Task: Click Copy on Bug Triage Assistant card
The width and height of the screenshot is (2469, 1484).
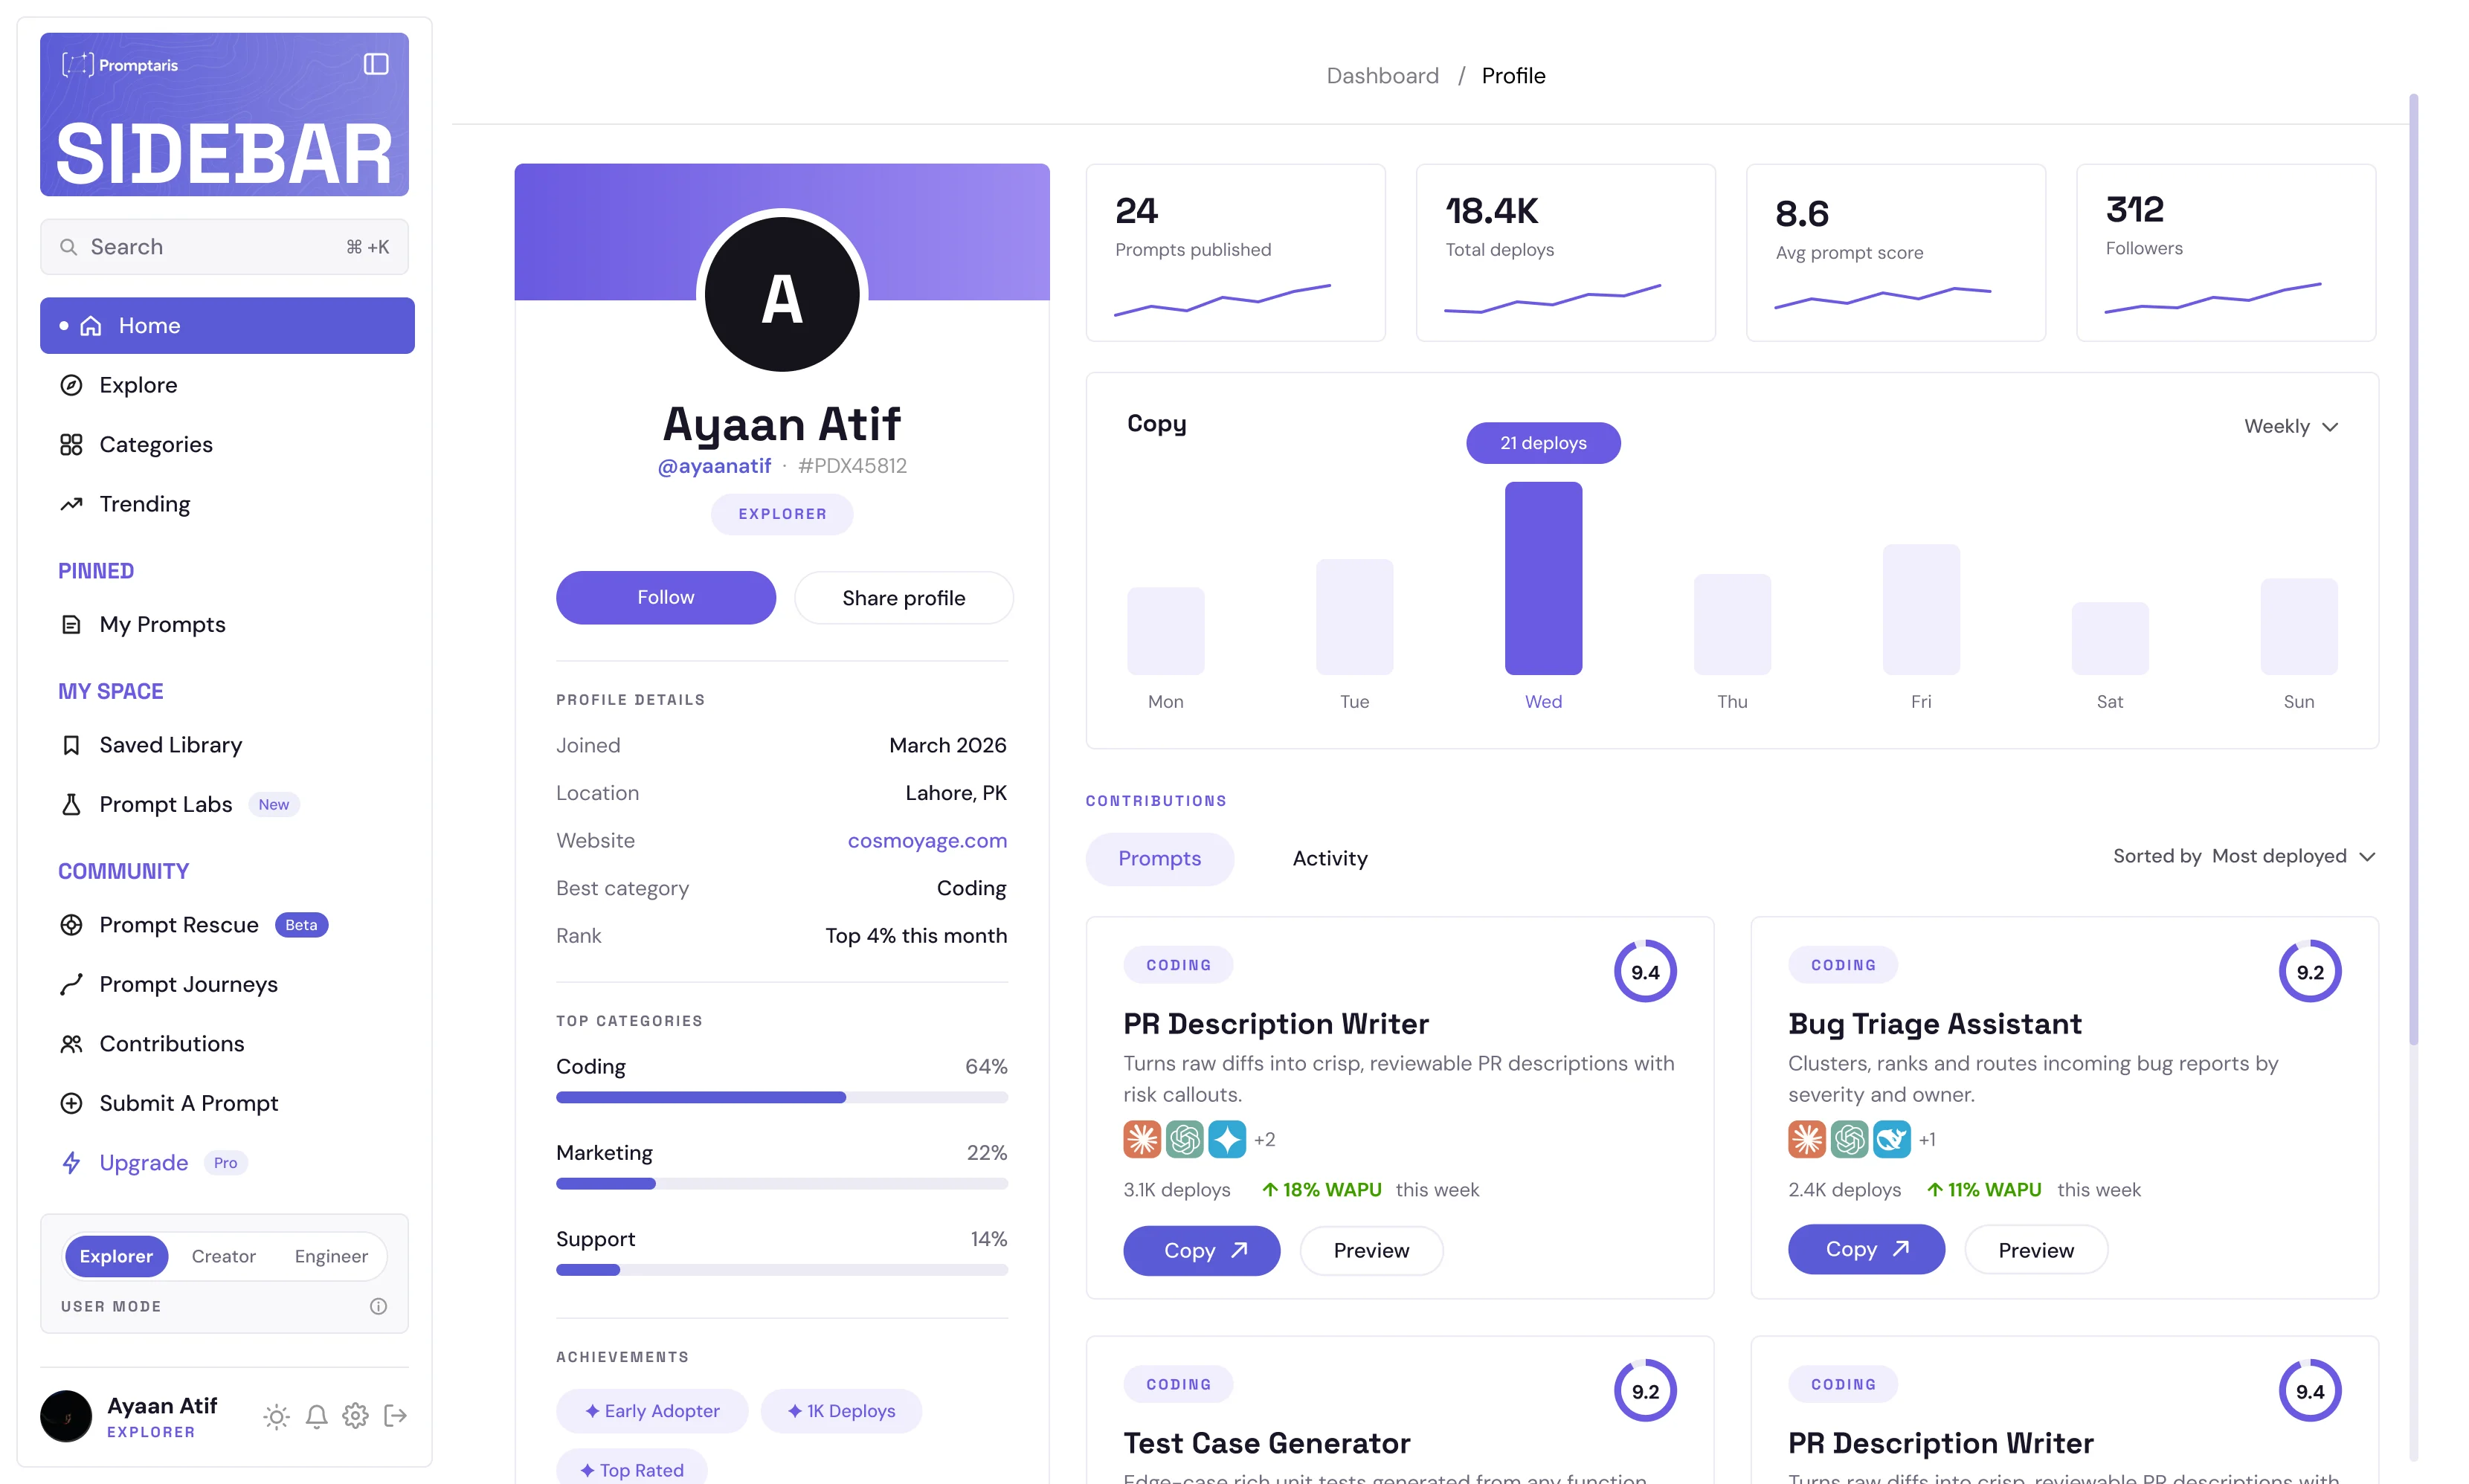Action: (x=1866, y=1250)
